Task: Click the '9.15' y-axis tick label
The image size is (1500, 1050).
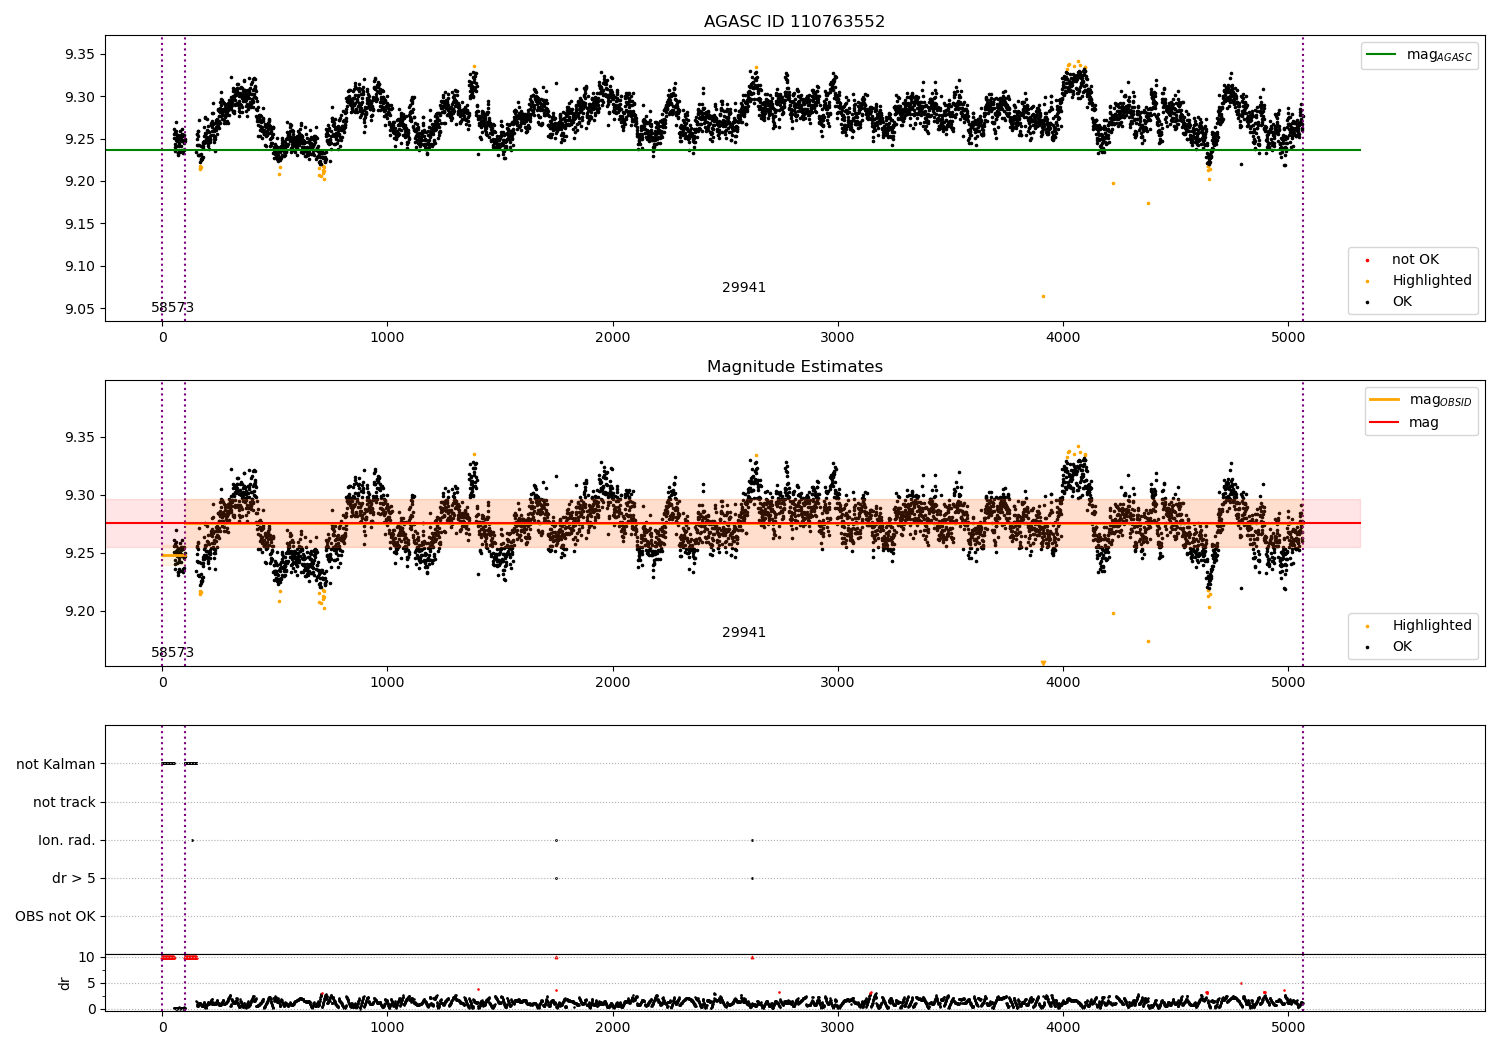Action: (x=80, y=224)
